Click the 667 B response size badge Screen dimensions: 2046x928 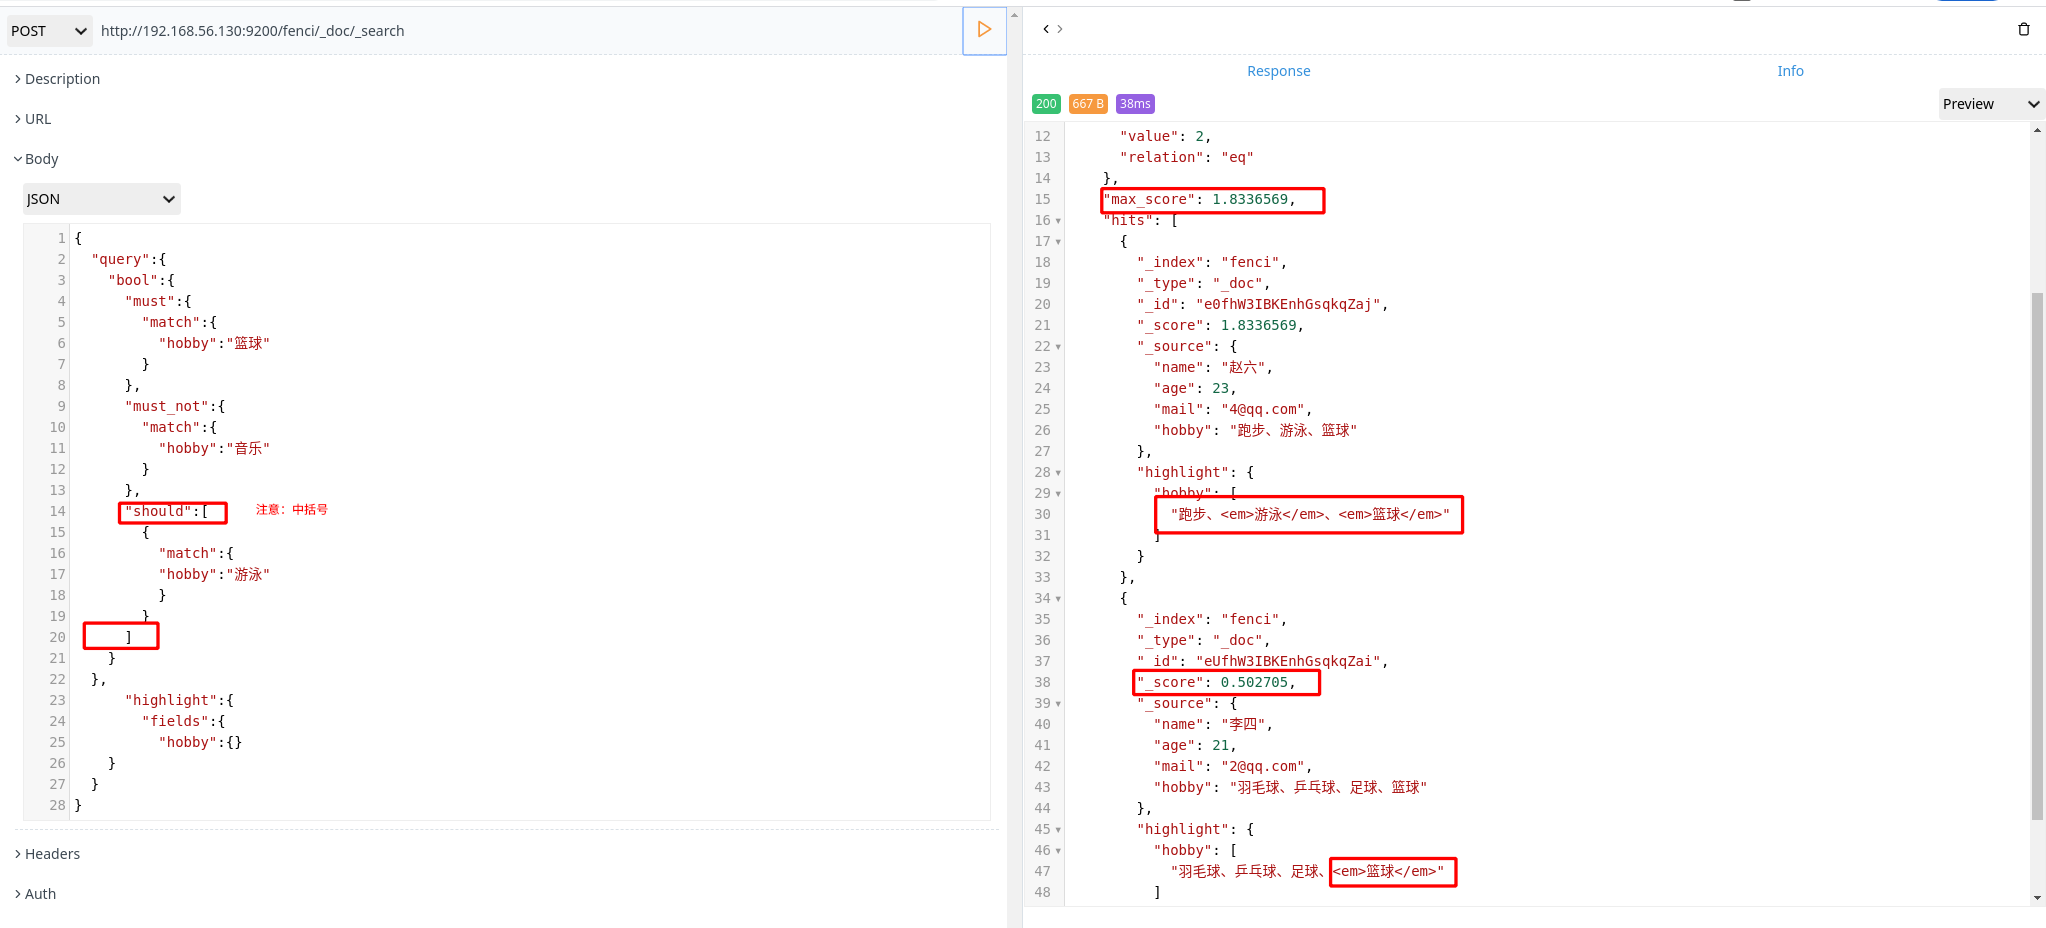click(1089, 103)
